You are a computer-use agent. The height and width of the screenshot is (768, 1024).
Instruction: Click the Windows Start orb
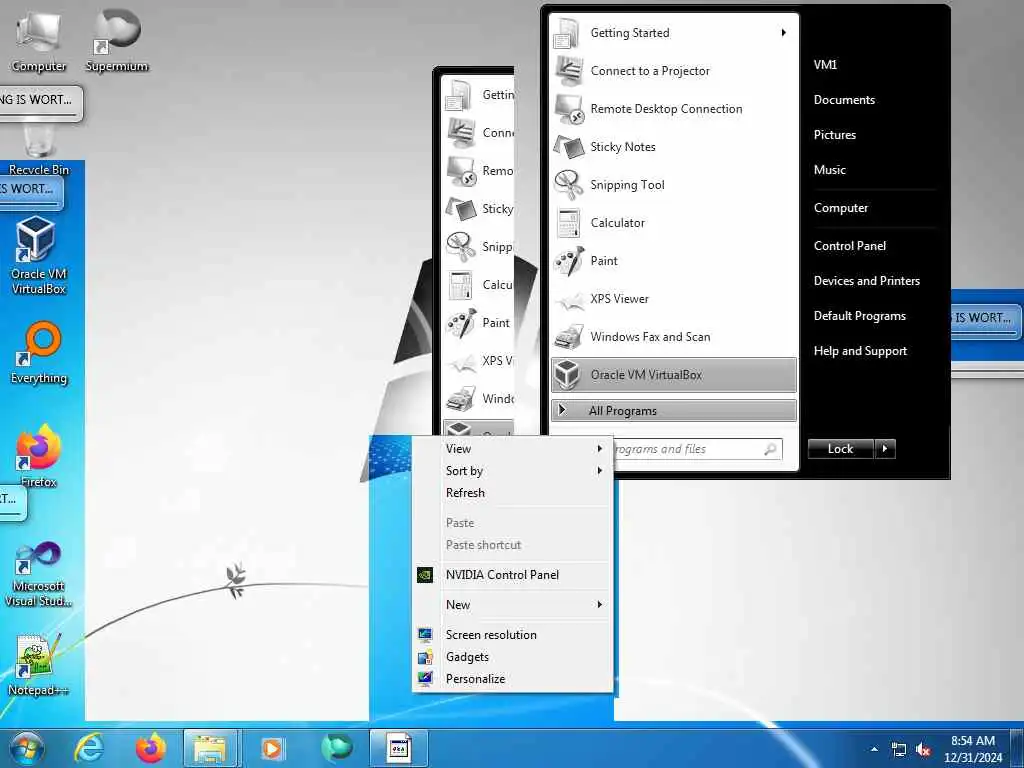point(27,748)
